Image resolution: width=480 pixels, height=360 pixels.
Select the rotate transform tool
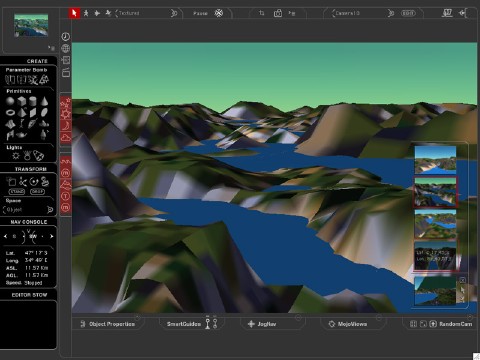(x=33, y=182)
